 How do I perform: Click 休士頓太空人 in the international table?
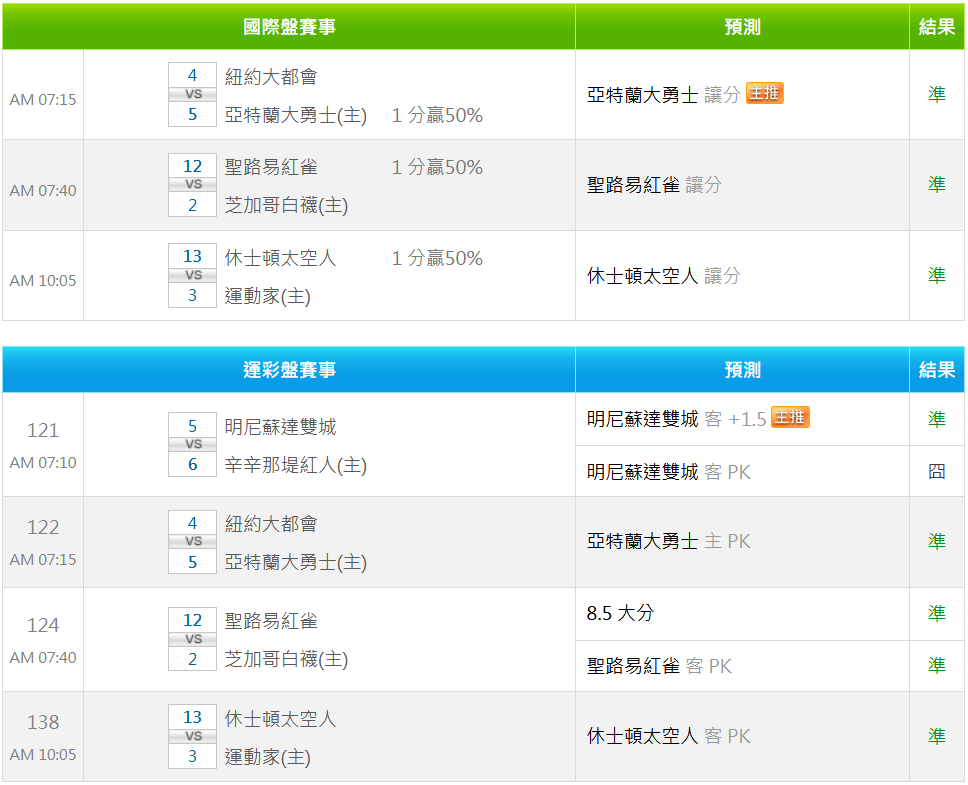[280, 257]
